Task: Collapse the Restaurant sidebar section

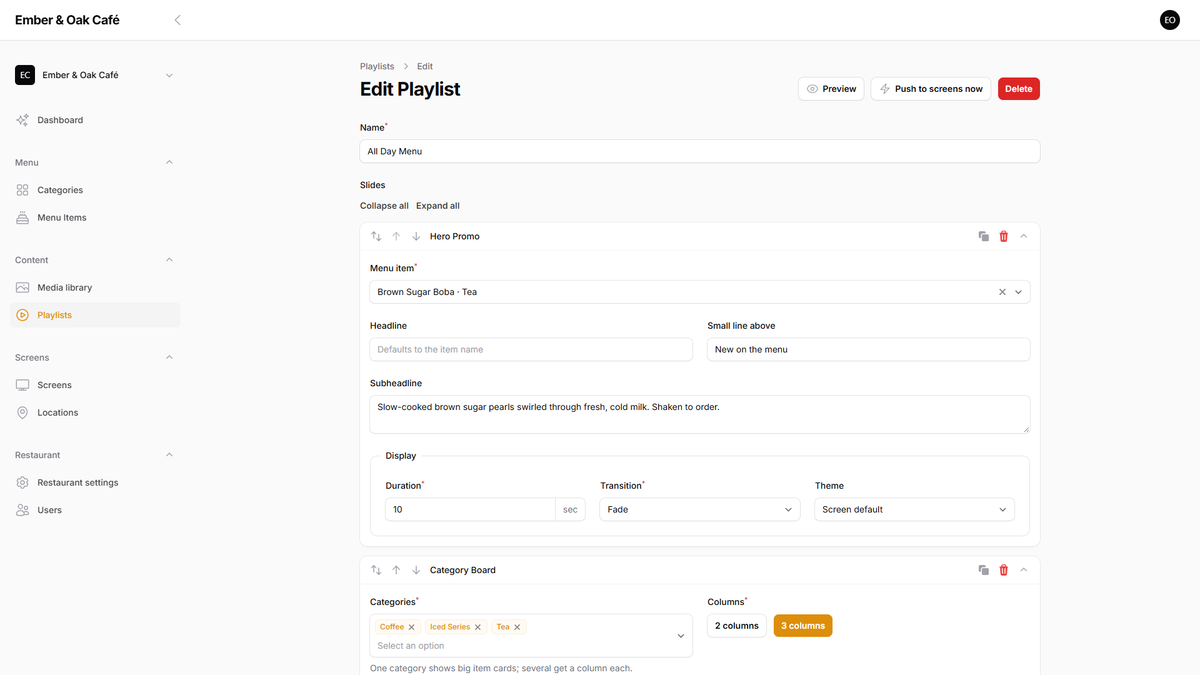Action: pos(169,455)
